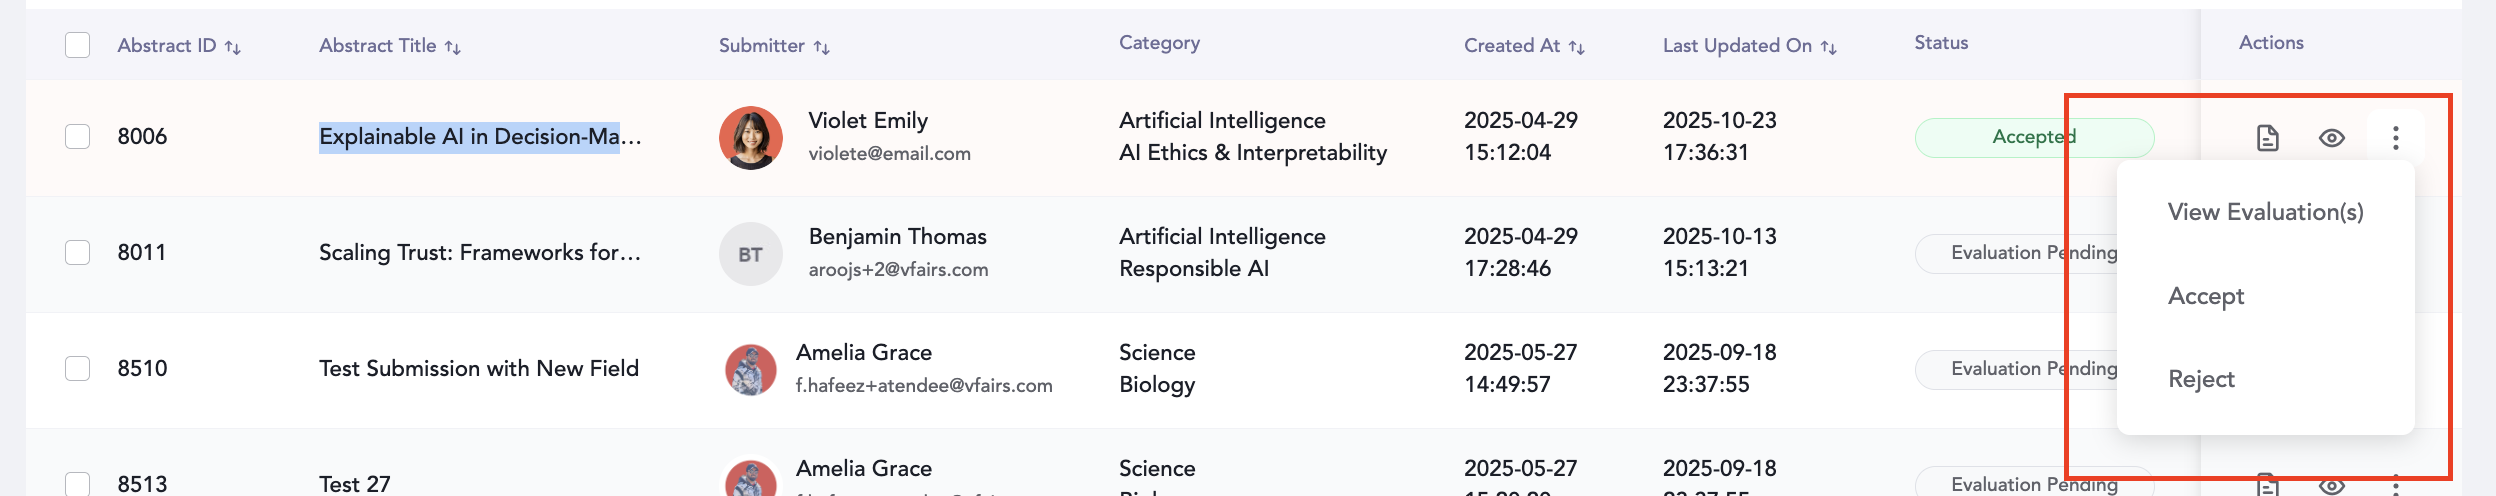Select Reject in the actions menu
This screenshot has height=496, width=2496.
[2201, 379]
